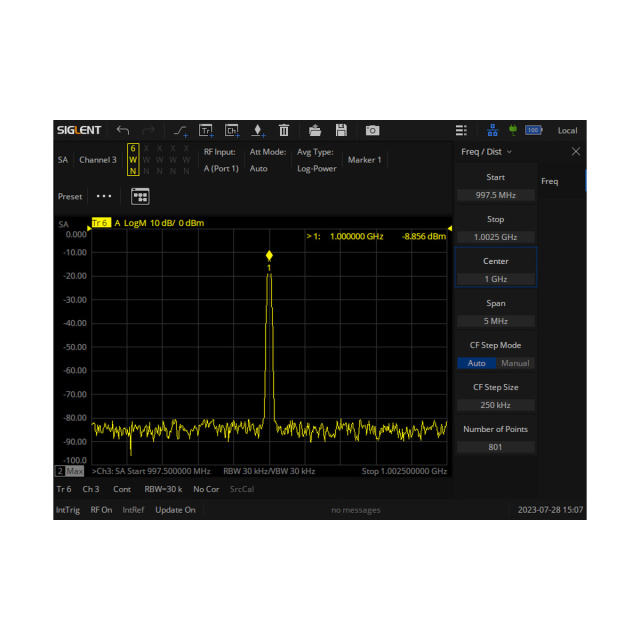This screenshot has height=640, width=640.
Task: Edit the Center 1 GHz field
Action: [x=496, y=279]
